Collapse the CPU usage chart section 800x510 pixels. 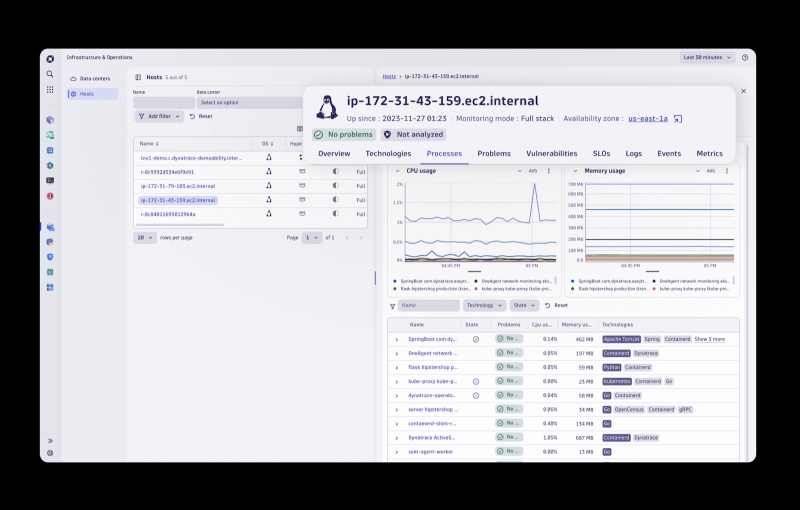click(x=397, y=171)
